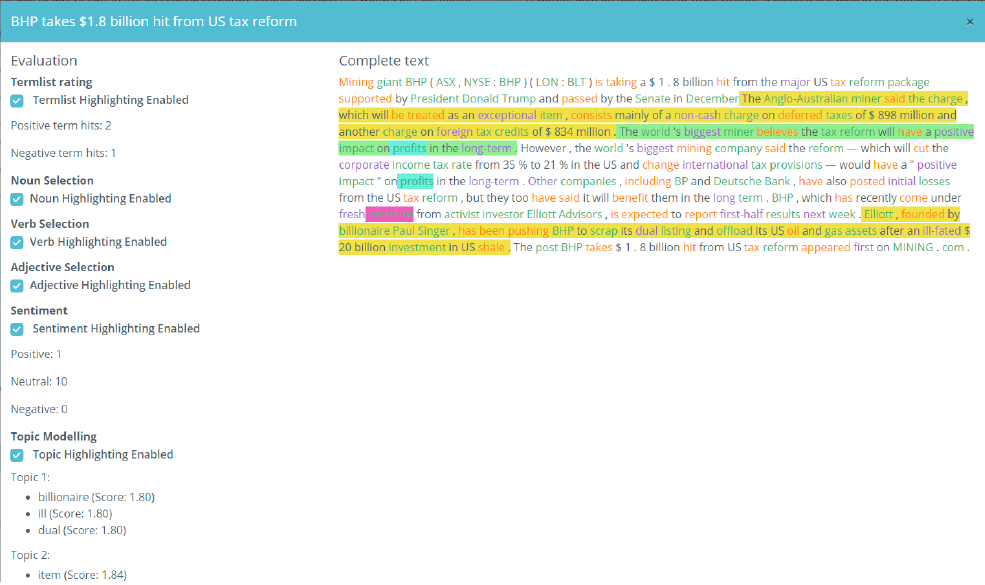Click the "Evaluation" panel heading
The width and height of the screenshot is (985, 585).
coord(44,61)
